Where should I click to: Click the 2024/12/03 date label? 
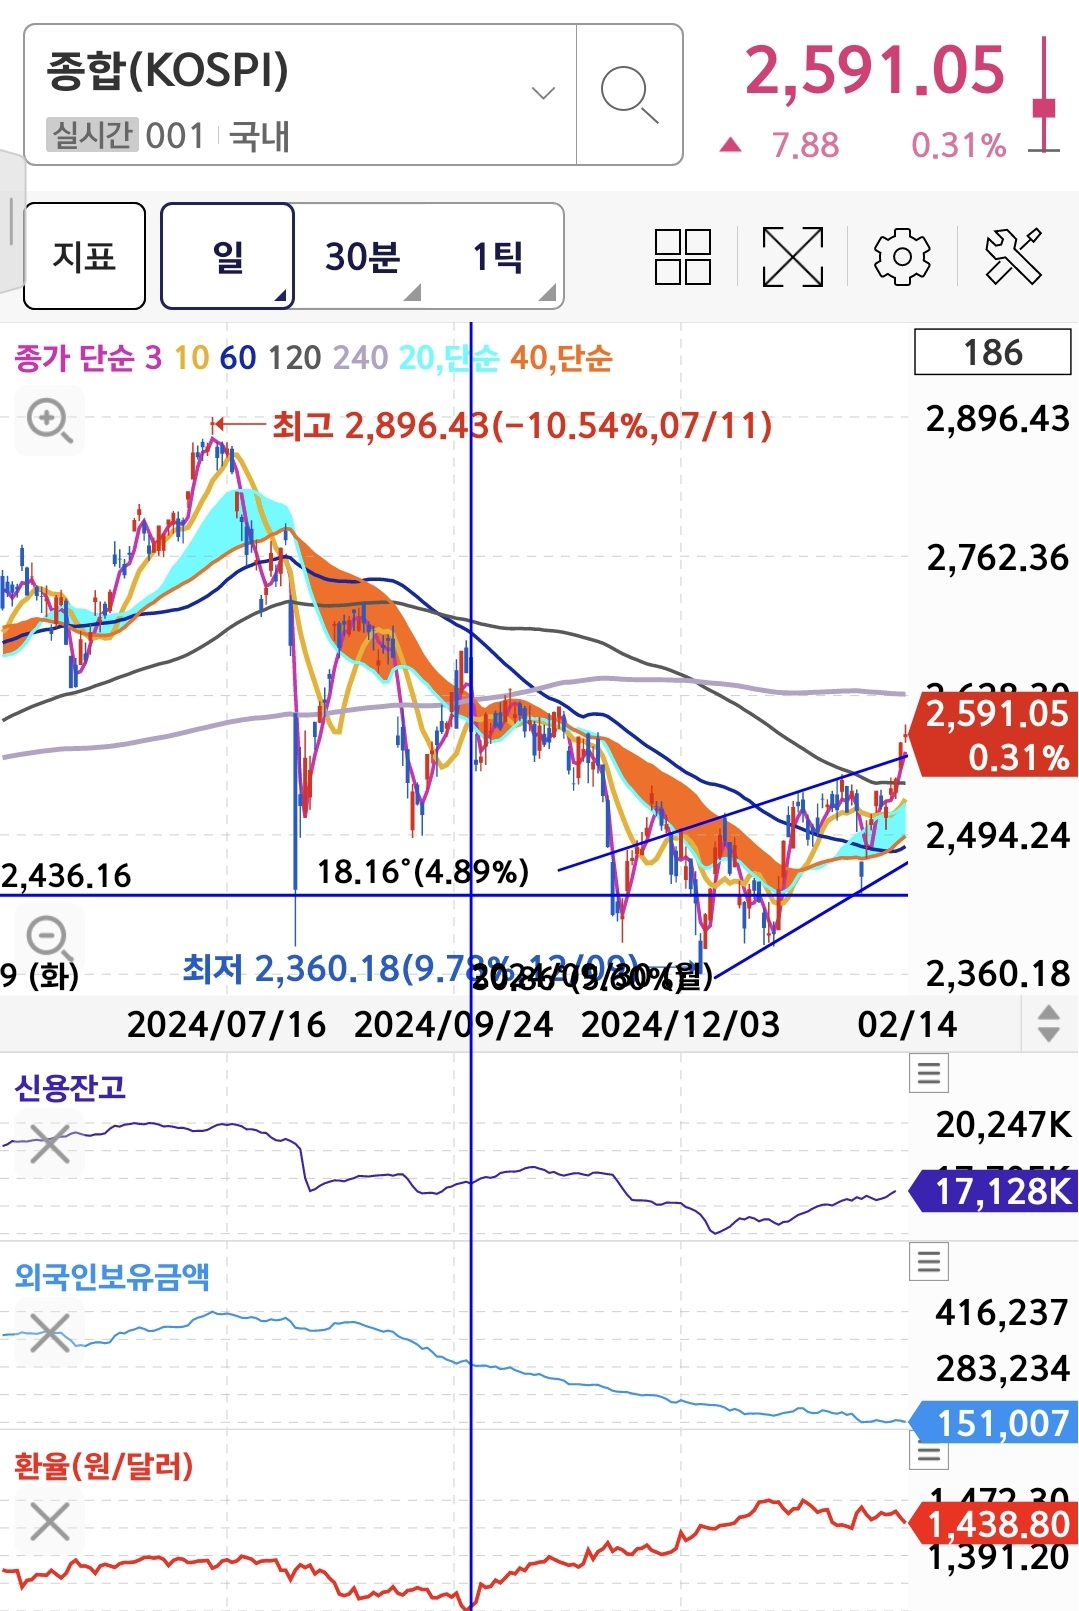click(x=680, y=1024)
